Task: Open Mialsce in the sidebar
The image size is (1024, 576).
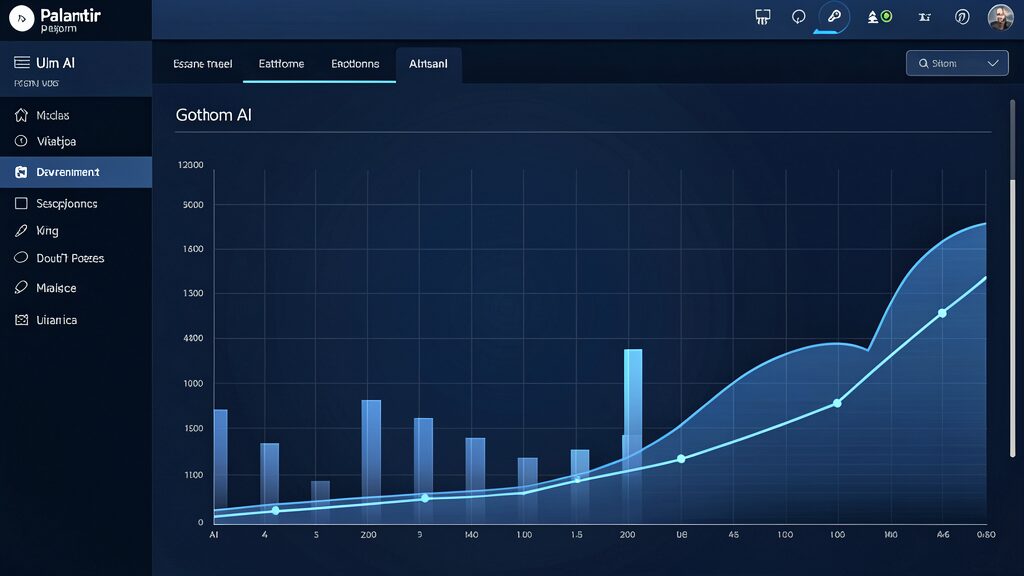Action: (76, 287)
